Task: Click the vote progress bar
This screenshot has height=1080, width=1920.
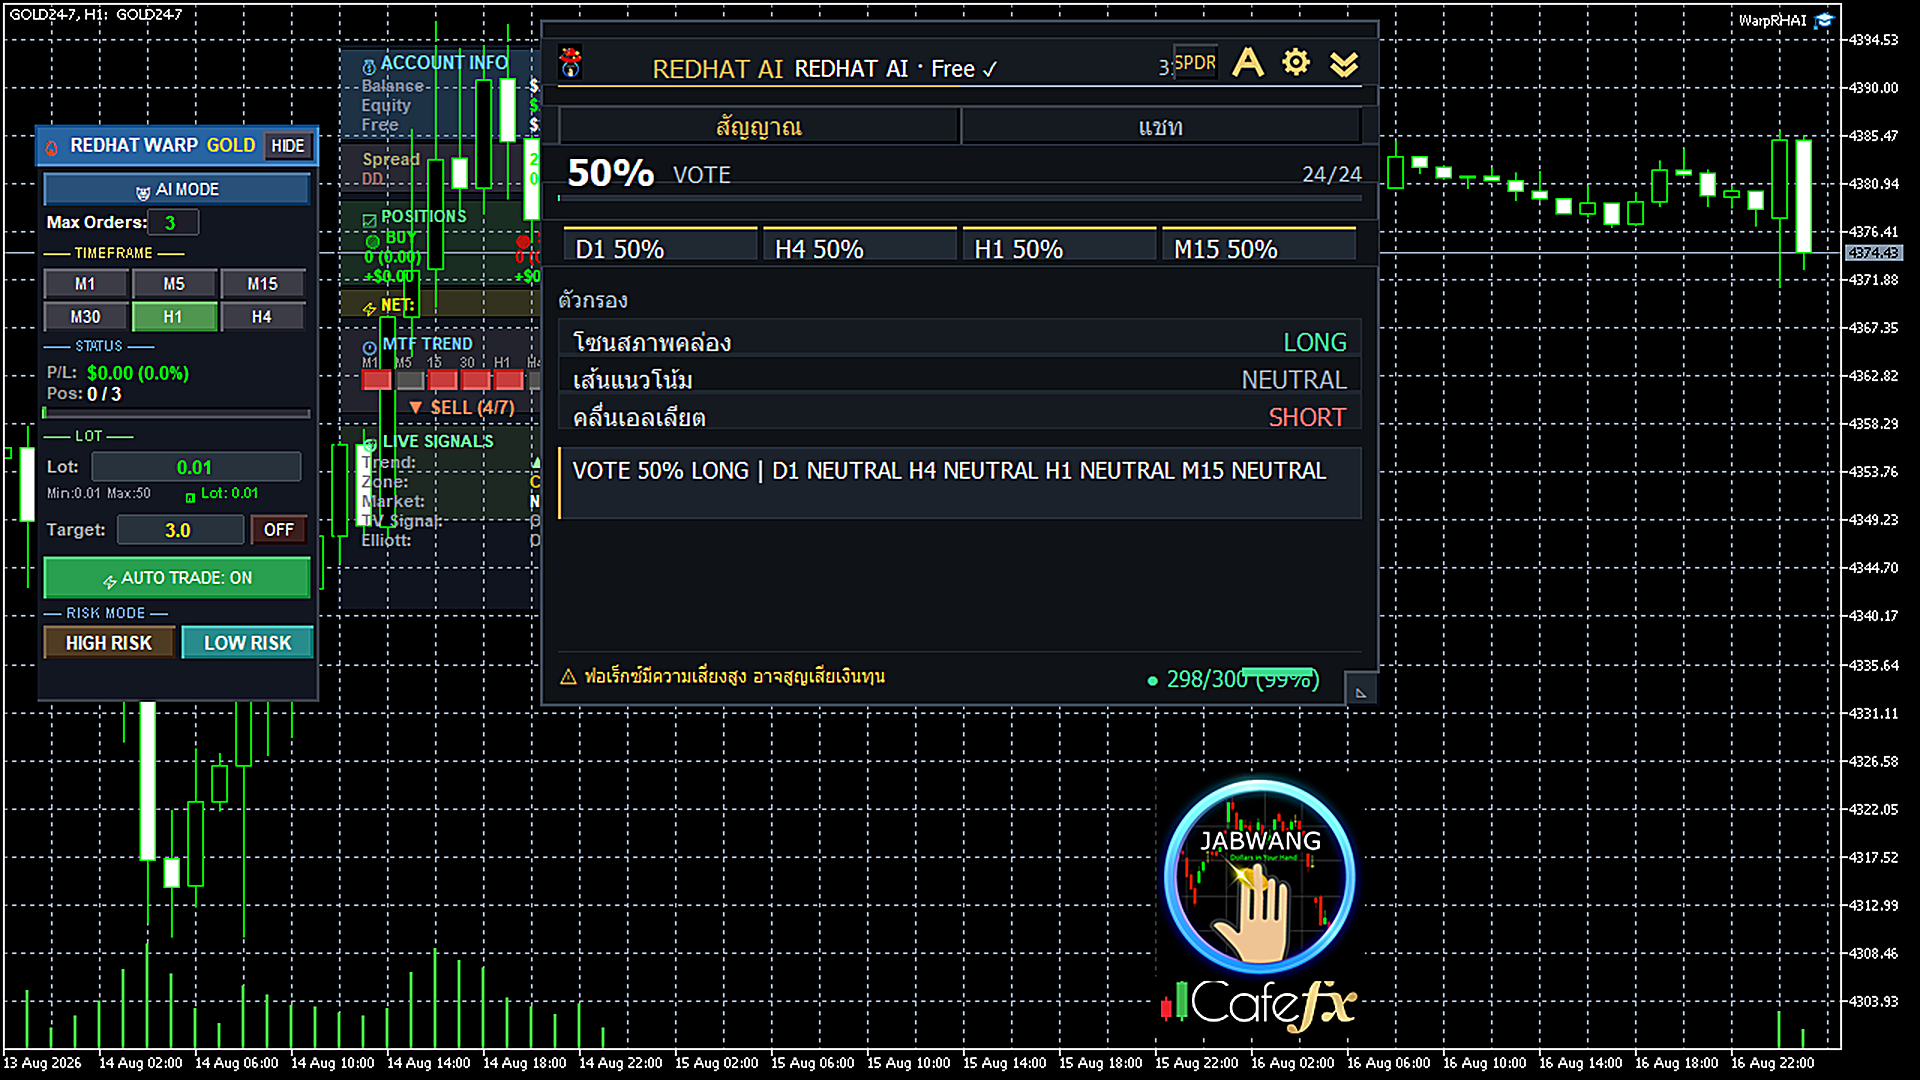Action: click(x=960, y=199)
